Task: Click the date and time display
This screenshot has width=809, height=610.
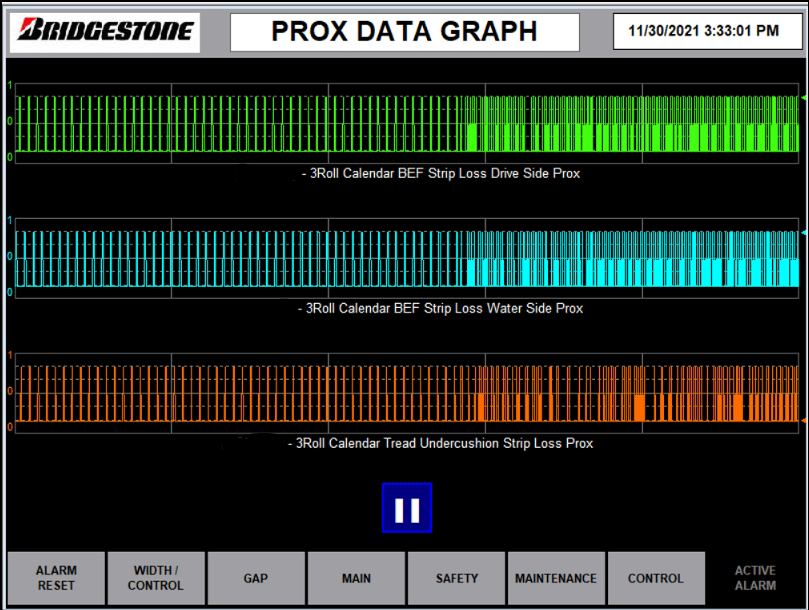Action: click(703, 31)
